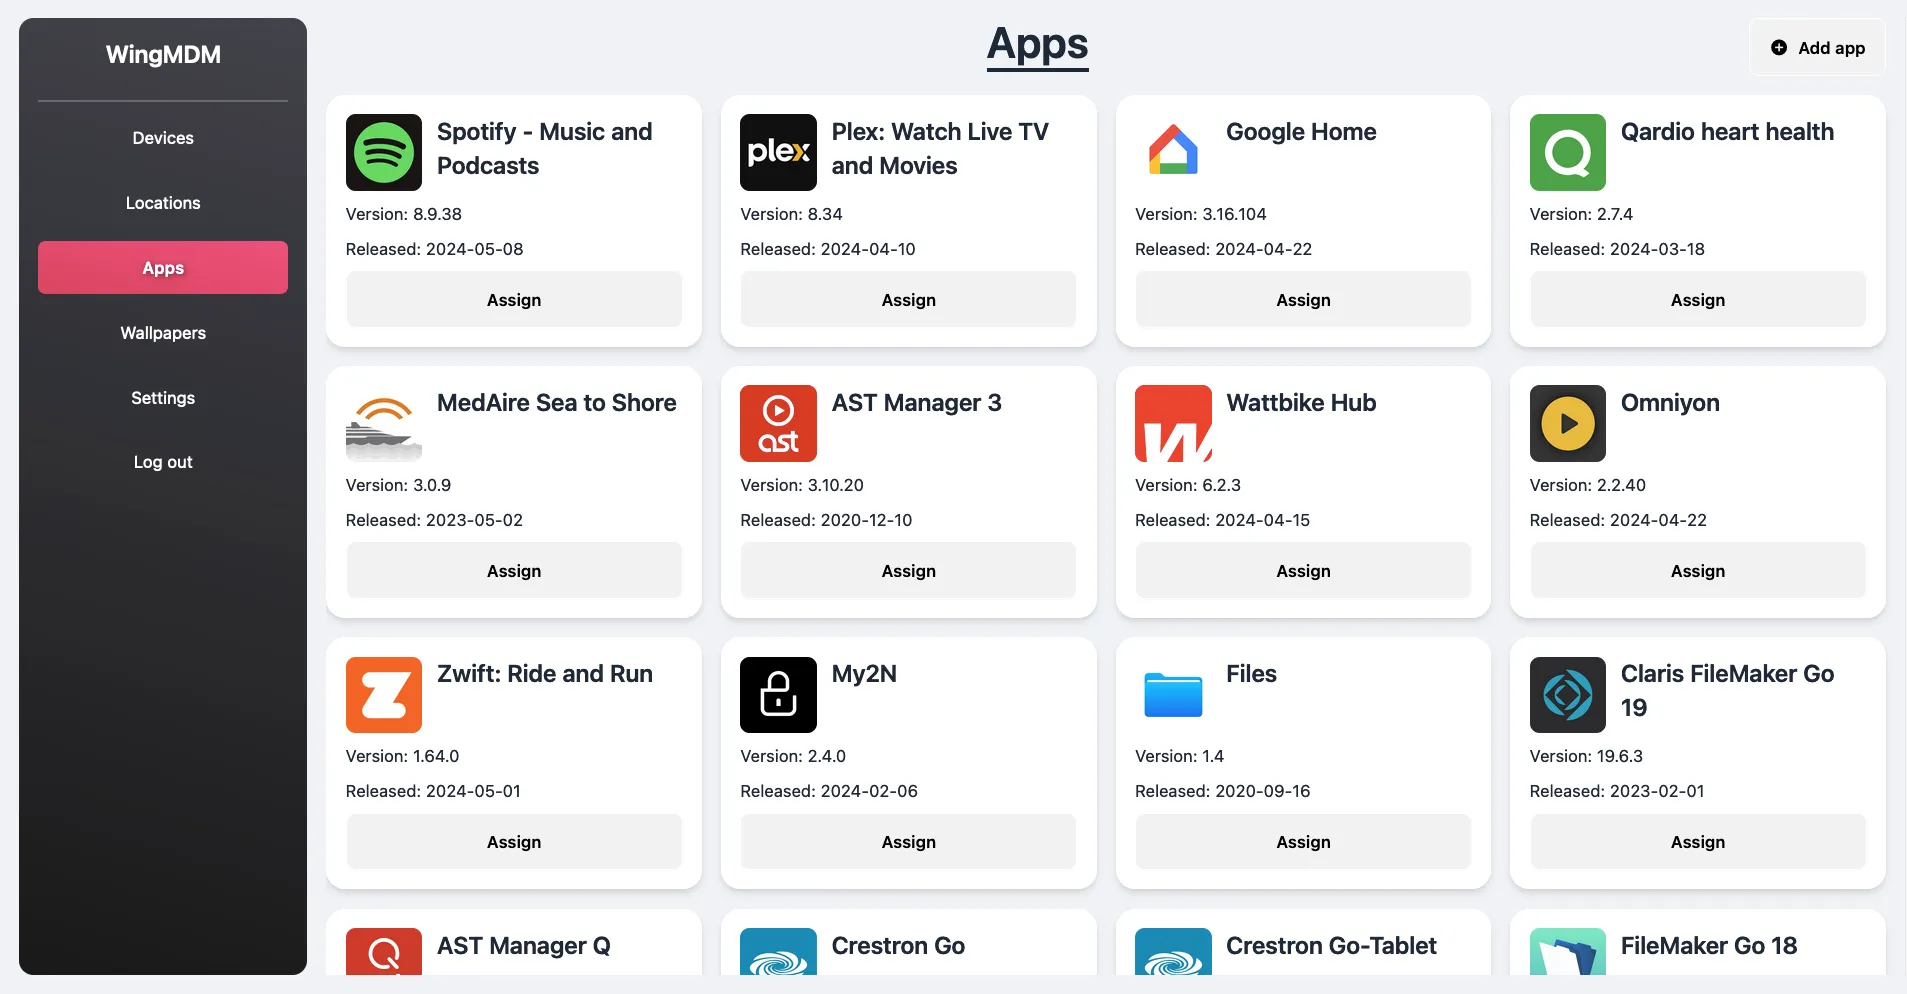Open the Claris FileMaker Go 19 icon
This screenshot has width=1907, height=994.
point(1567,694)
